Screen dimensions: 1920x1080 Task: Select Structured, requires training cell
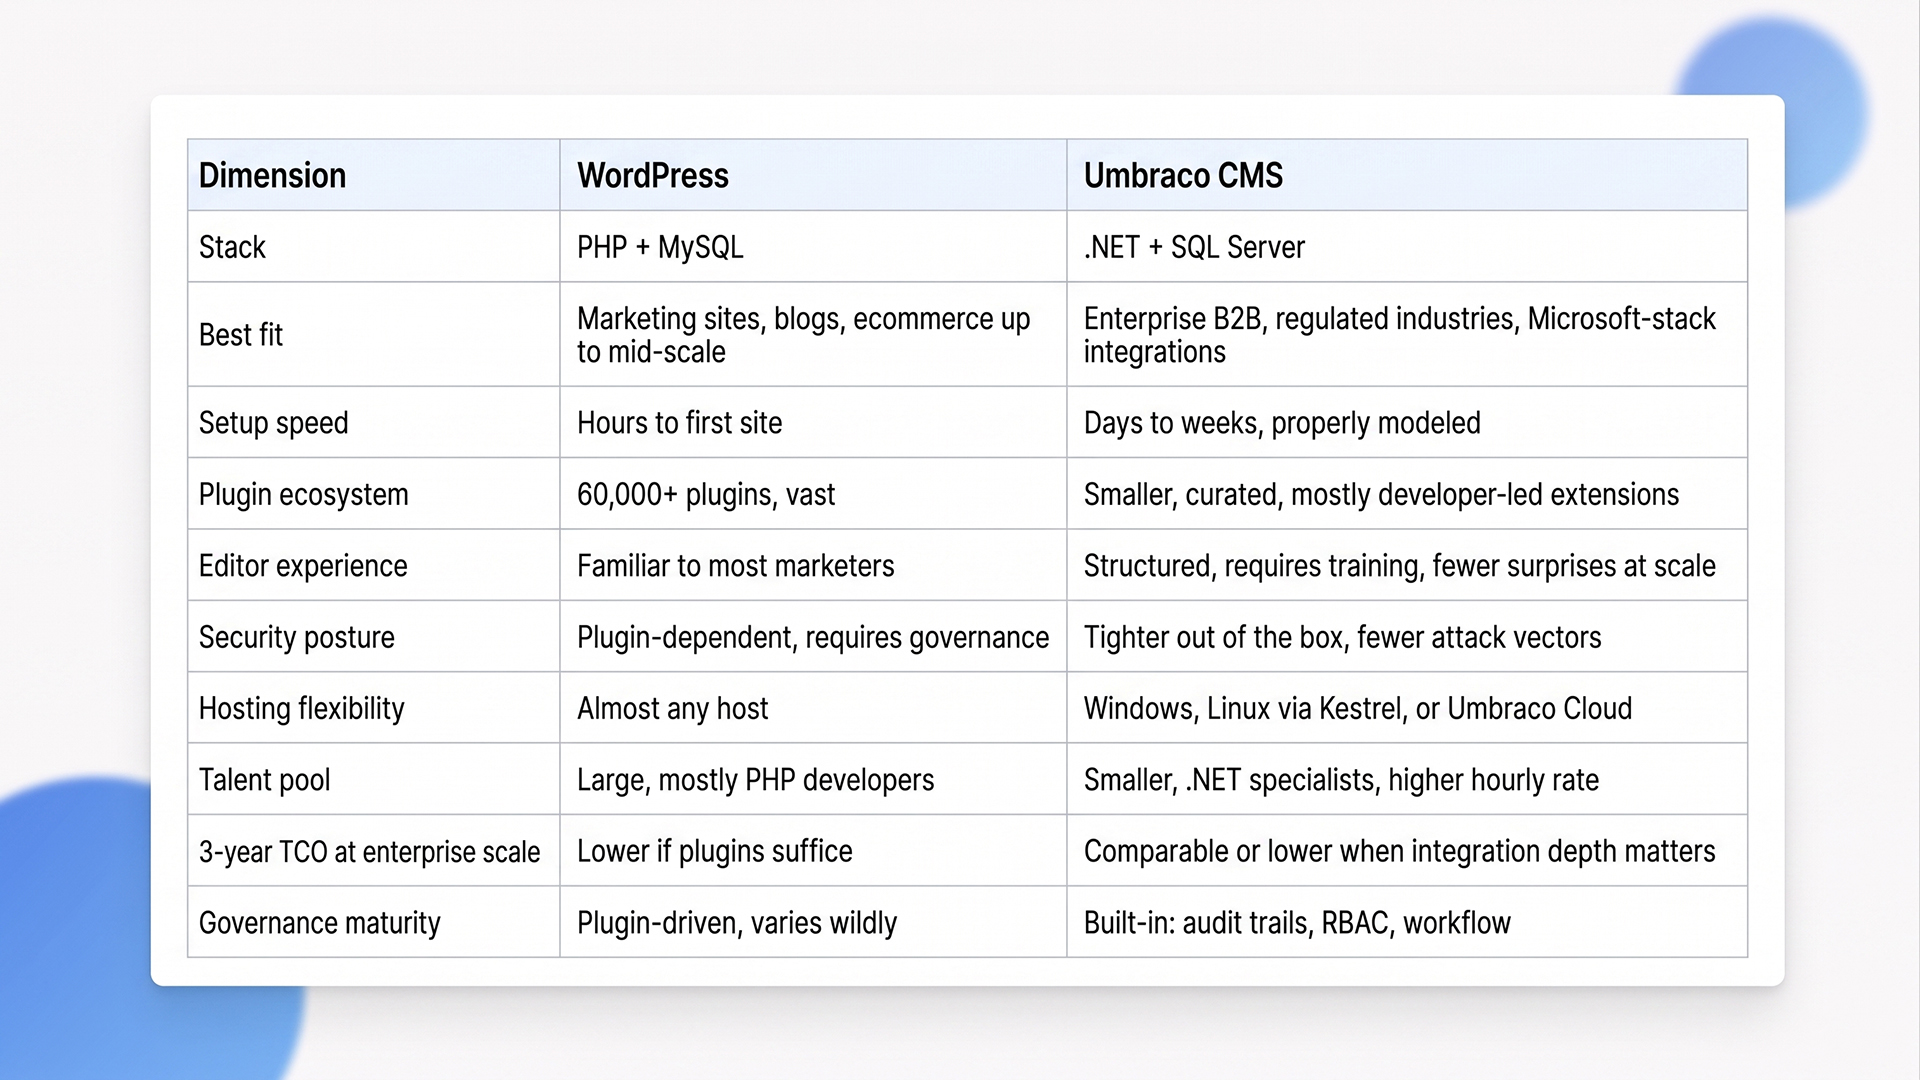1407,566
